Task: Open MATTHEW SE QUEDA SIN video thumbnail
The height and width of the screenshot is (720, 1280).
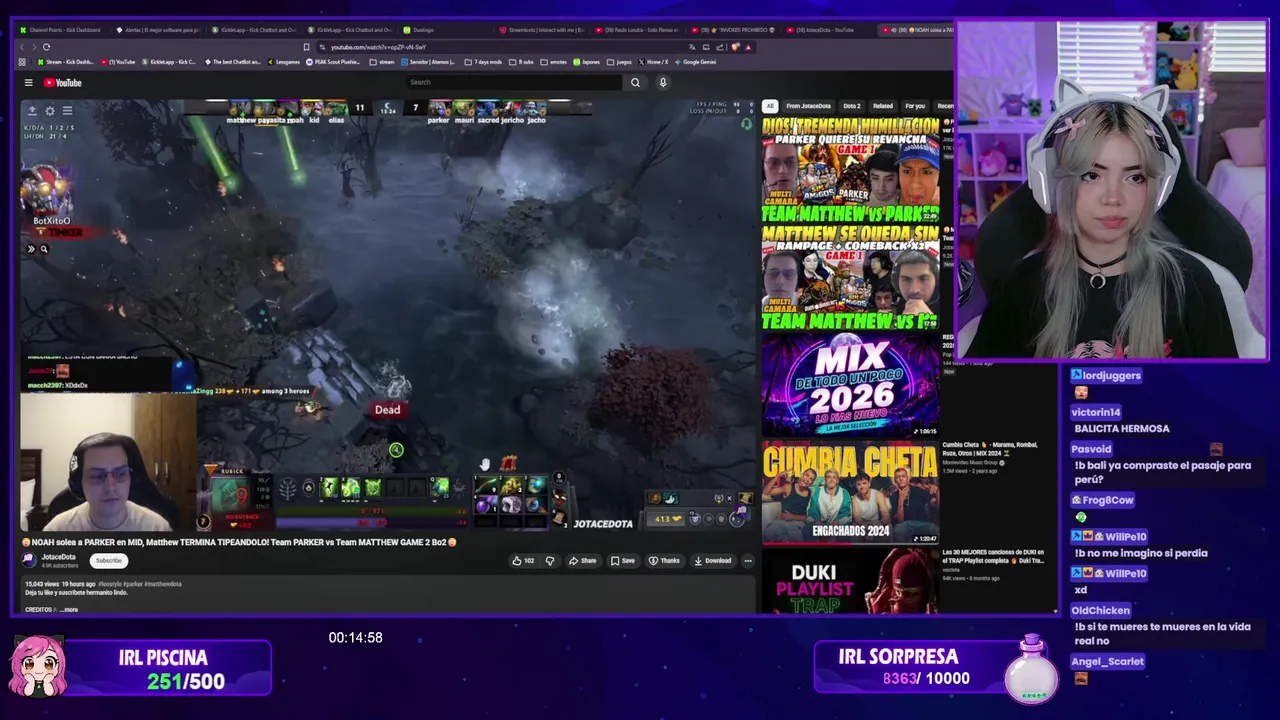Action: point(850,277)
